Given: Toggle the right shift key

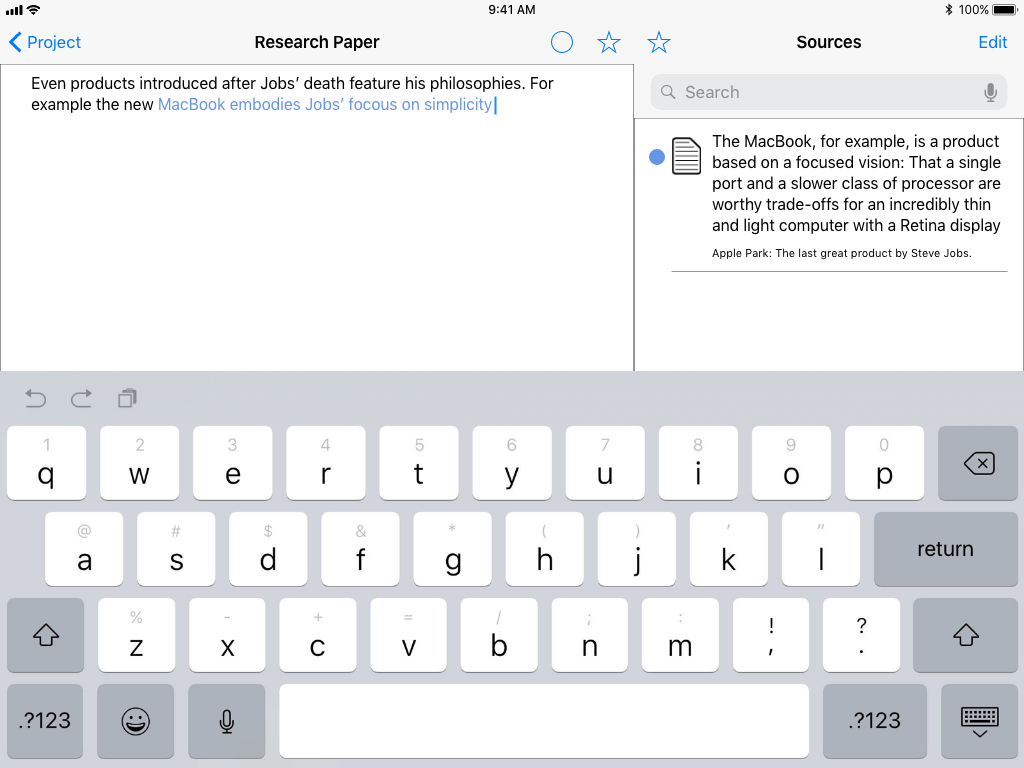Looking at the screenshot, I should [x=965, y=635].
